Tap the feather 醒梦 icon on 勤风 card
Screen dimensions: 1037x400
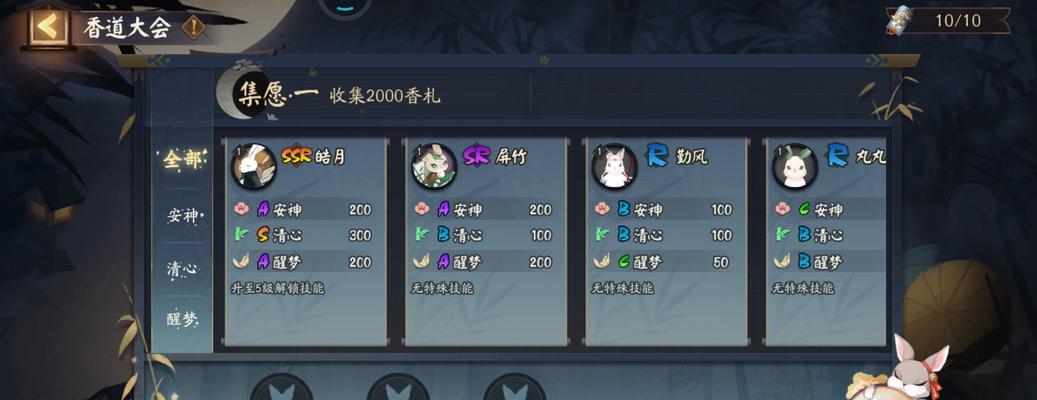(601, 261)
